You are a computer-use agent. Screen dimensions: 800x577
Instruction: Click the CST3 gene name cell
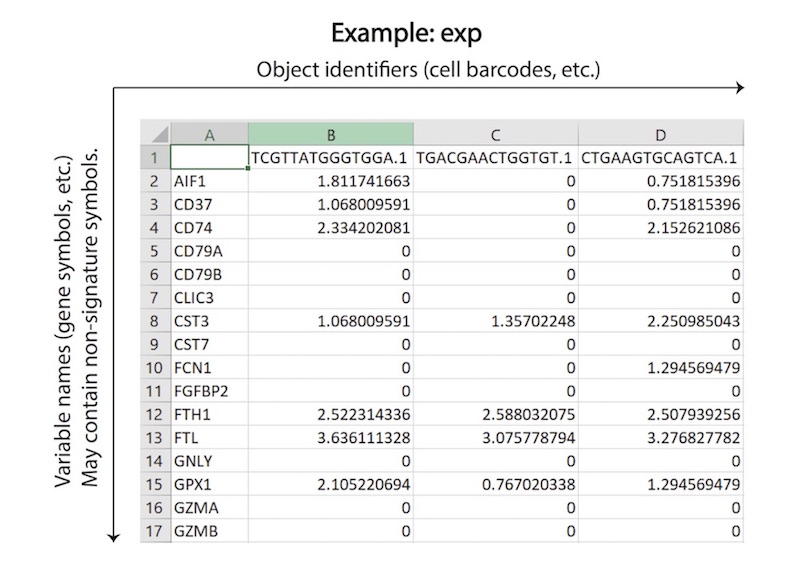[x=209, y=321]
